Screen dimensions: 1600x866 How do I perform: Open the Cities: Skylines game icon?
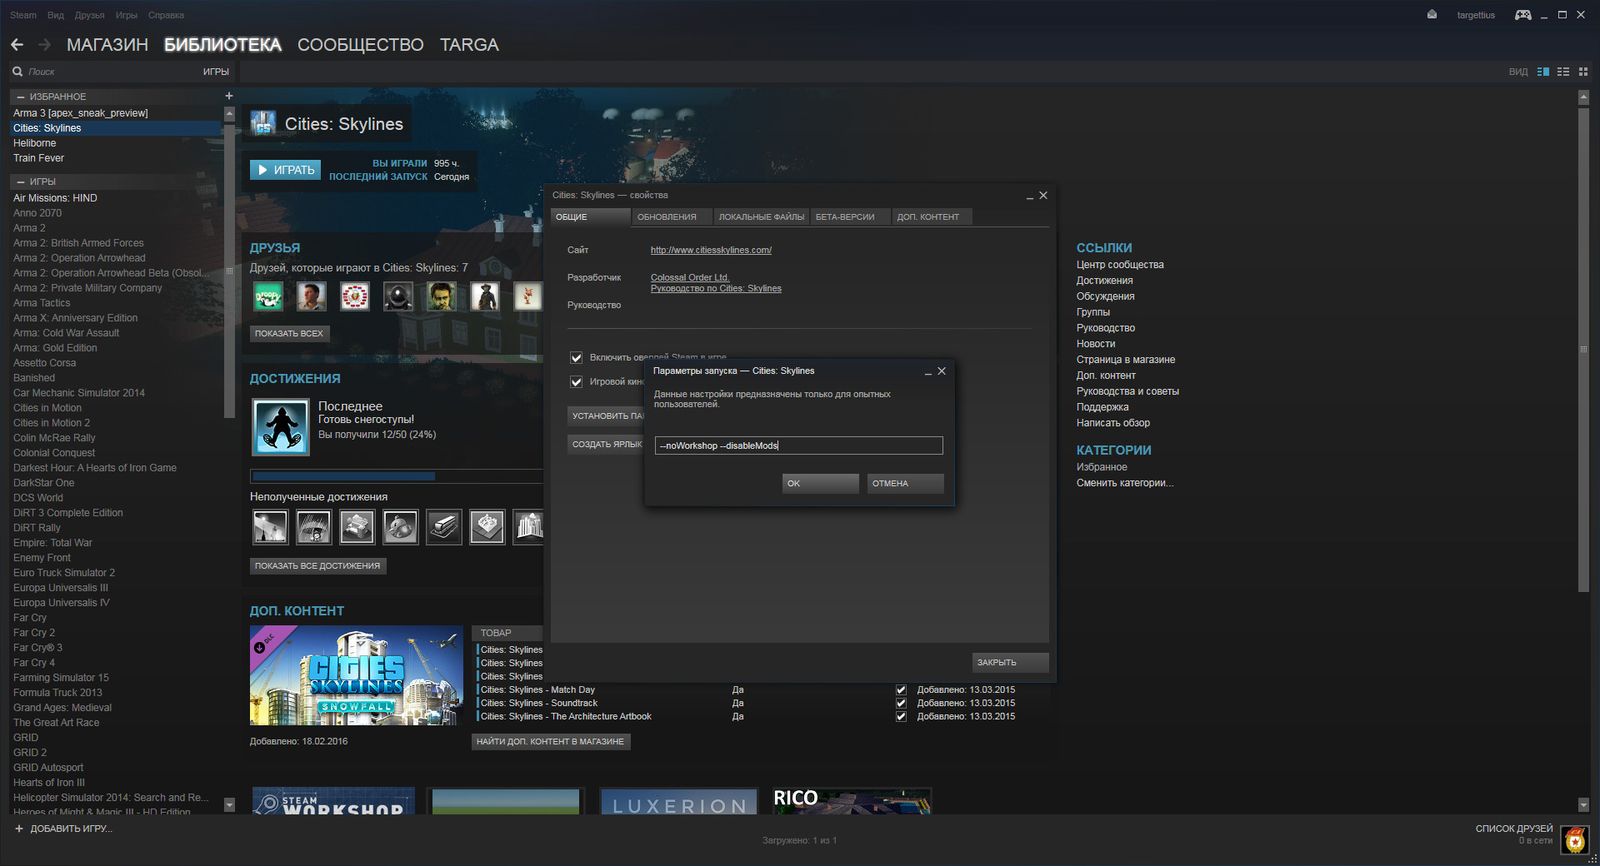click(263, 123)
